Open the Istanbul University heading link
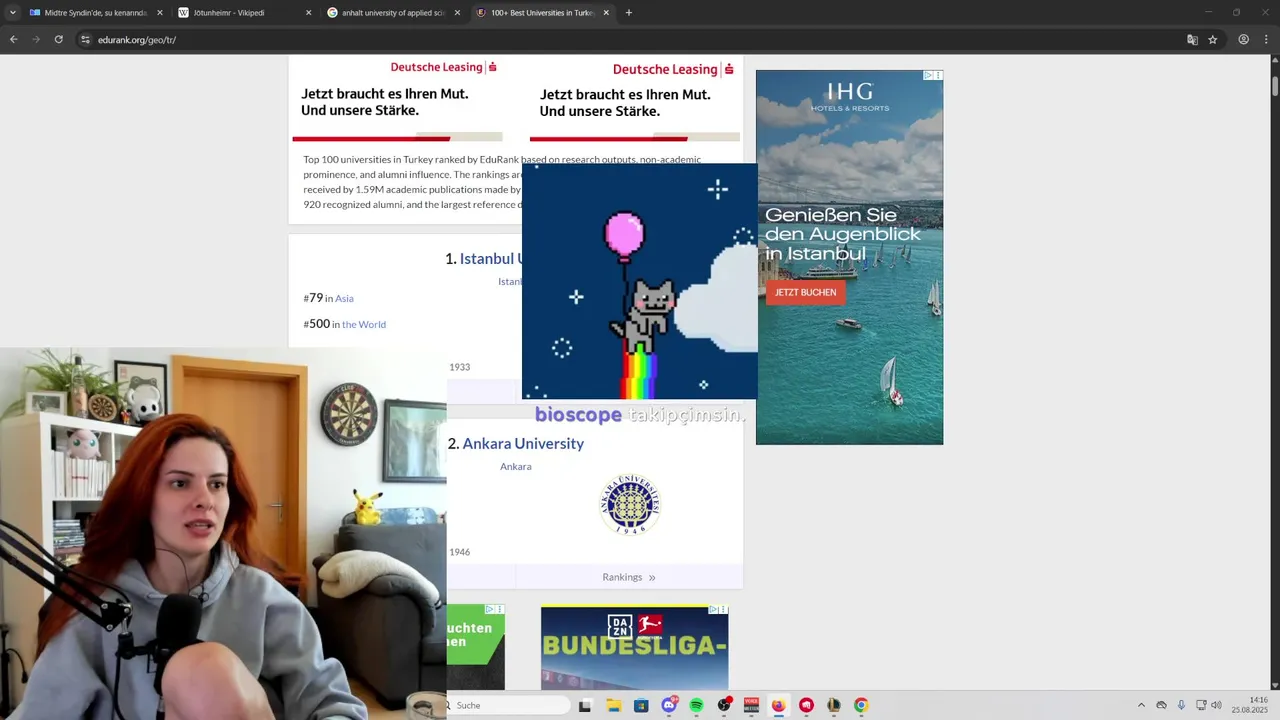Viewport: 1280px width, 720px height. point(491,259)
